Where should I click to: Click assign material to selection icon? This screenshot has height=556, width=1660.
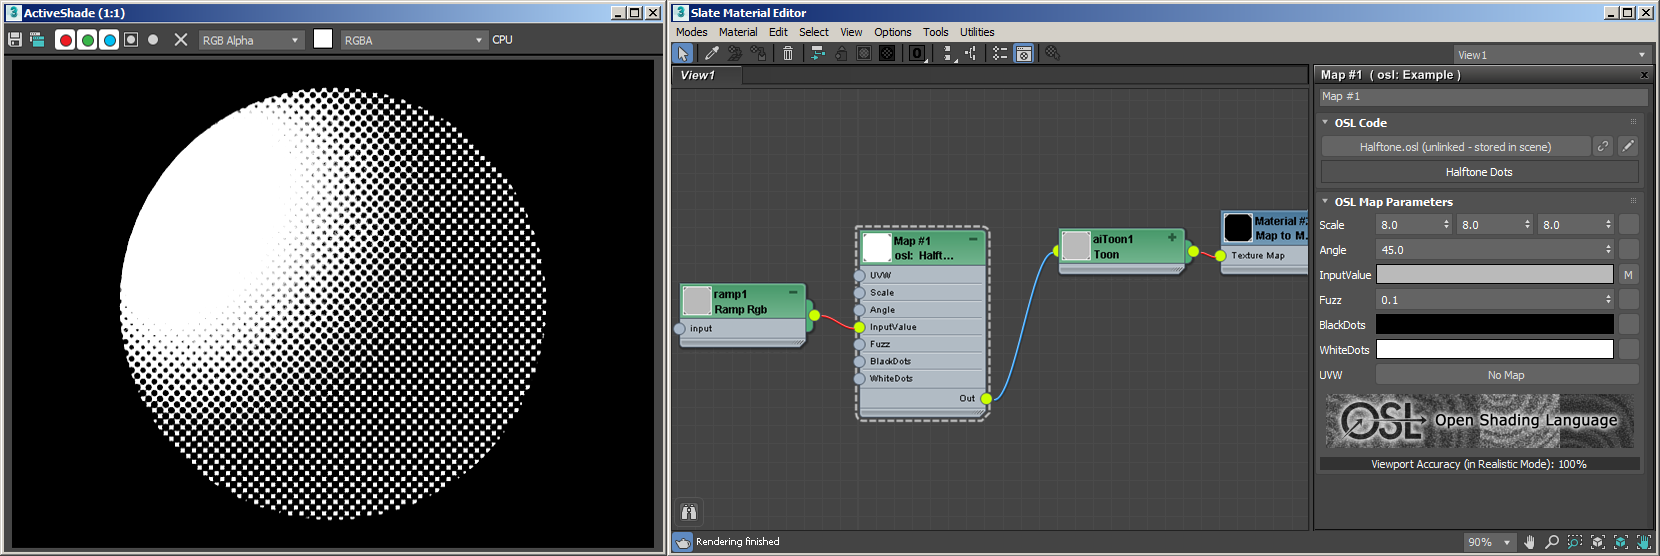click(758, 53)
